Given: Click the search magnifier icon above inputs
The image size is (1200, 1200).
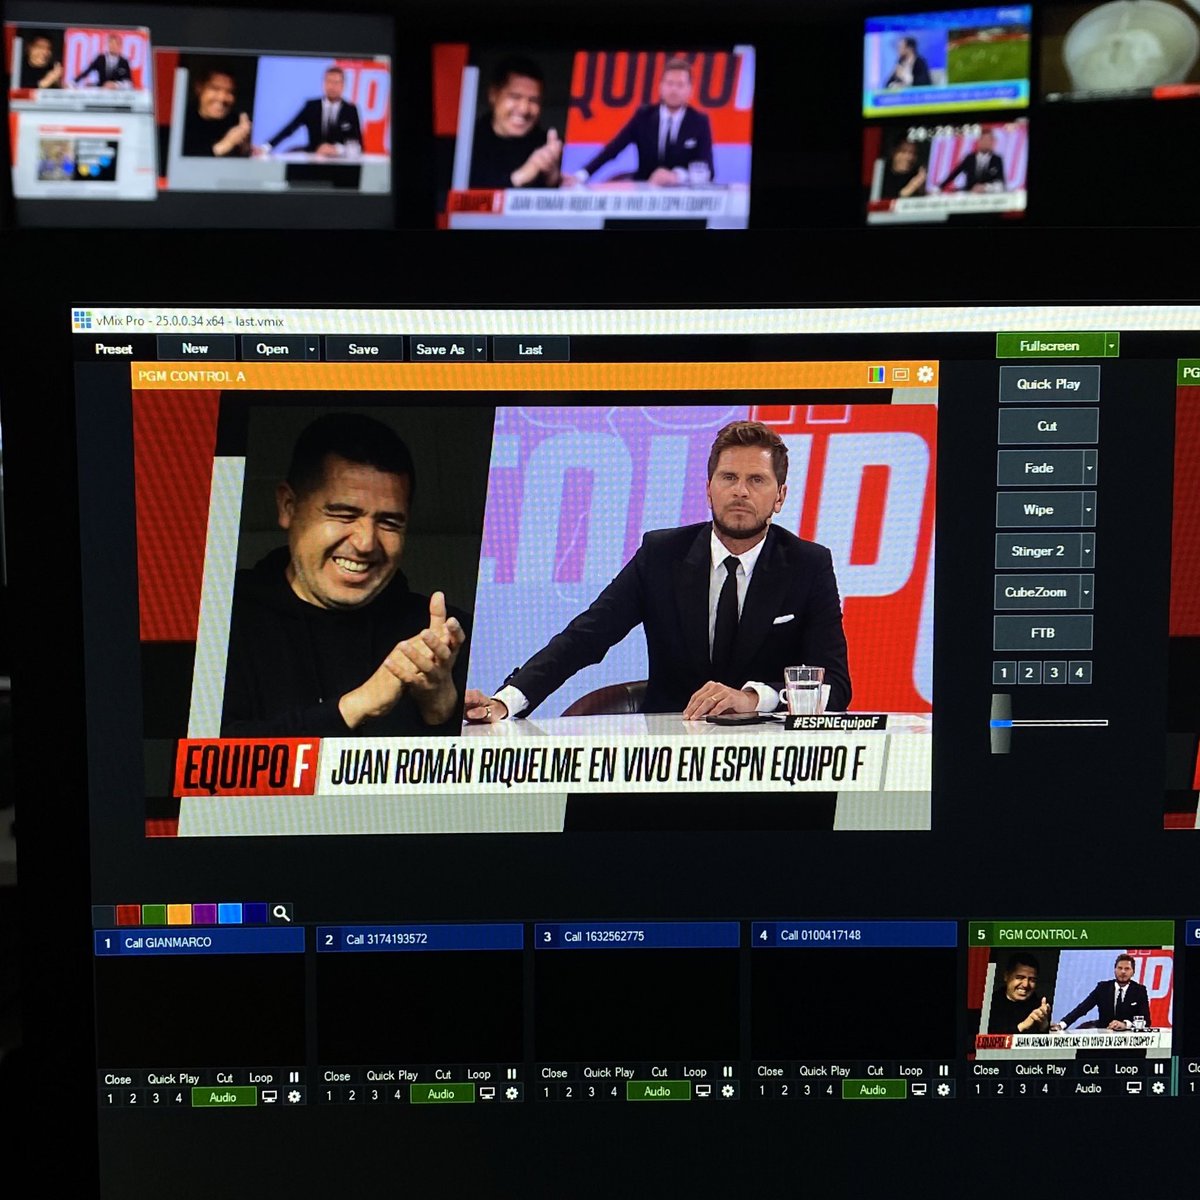Looking at the screenshot, I should (282, 913).
